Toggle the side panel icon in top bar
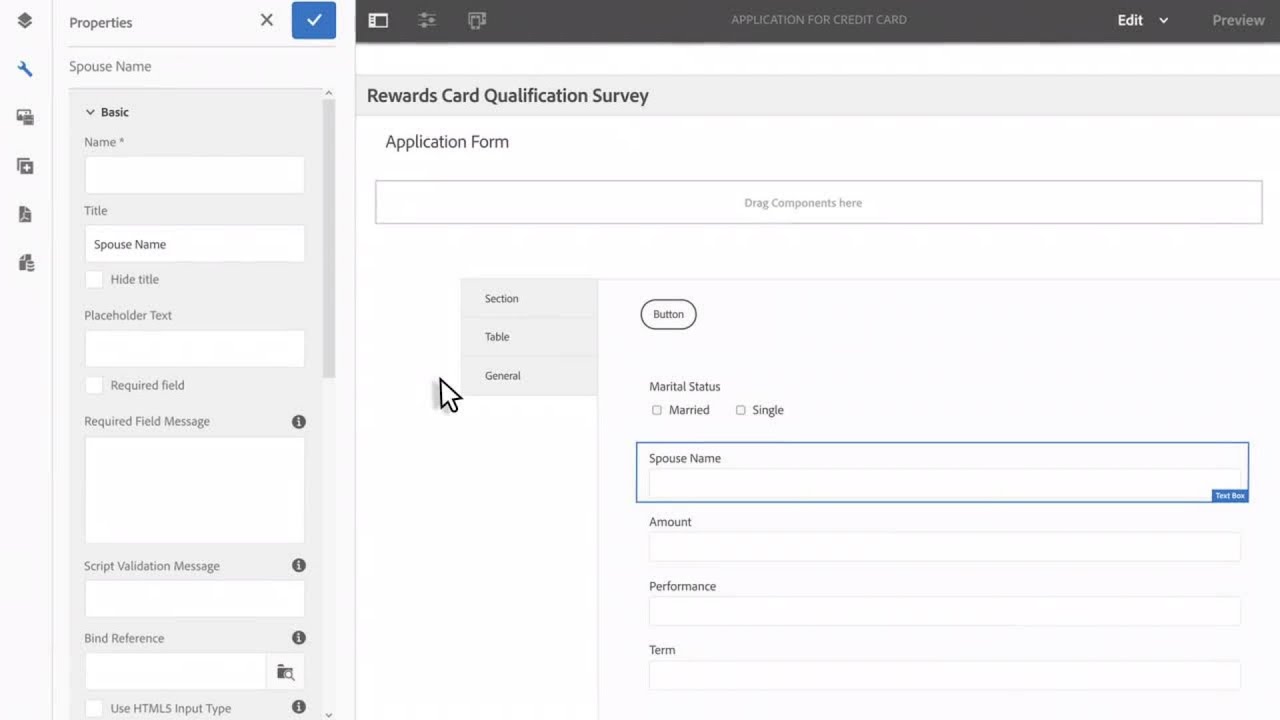 pos(378,20)
